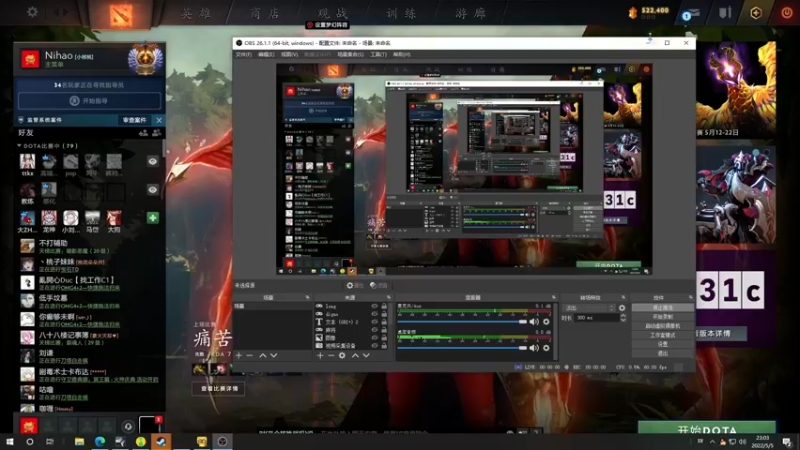This screenshot has width=800, height=450.
Task: Move scene up with arrow icon
Action: [263, 355]
